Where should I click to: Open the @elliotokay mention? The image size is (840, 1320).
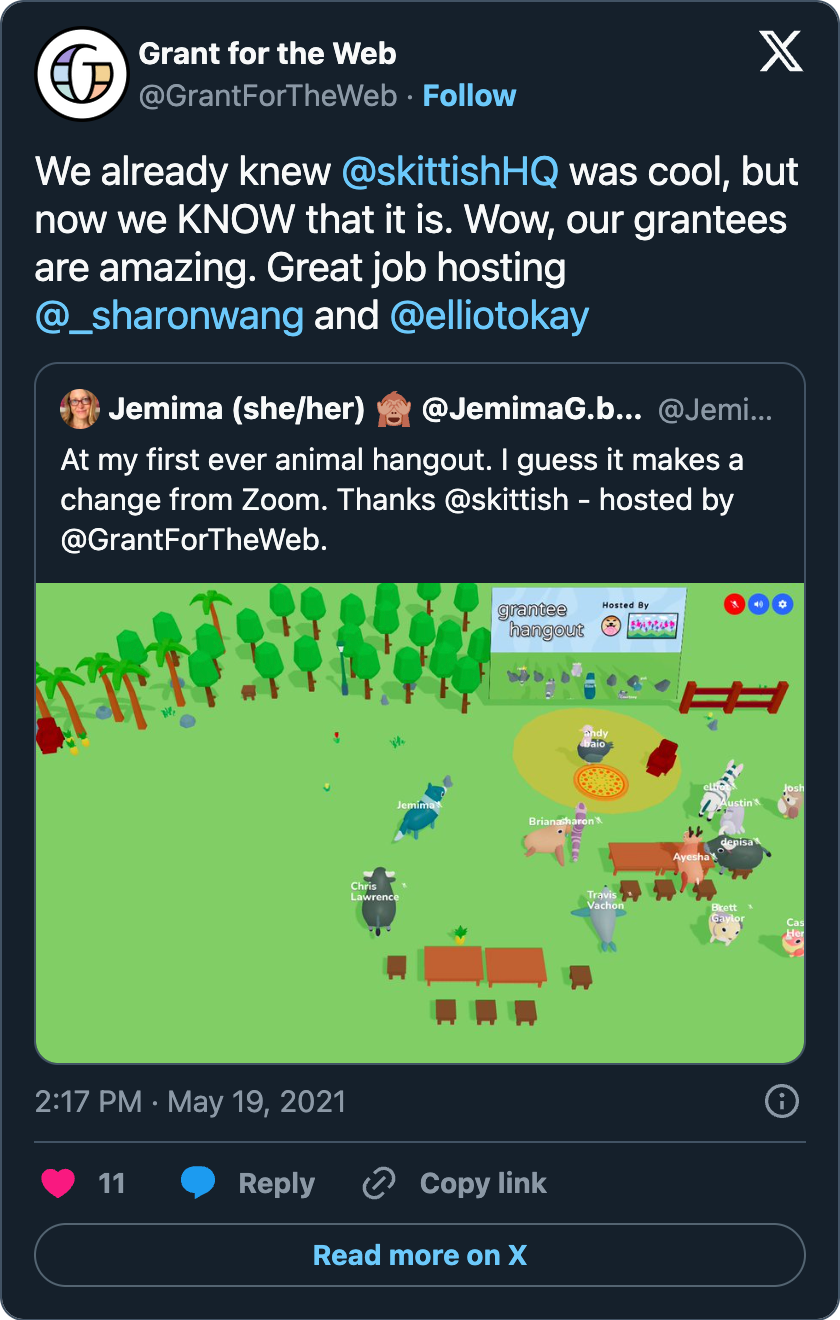click(489, 316)
